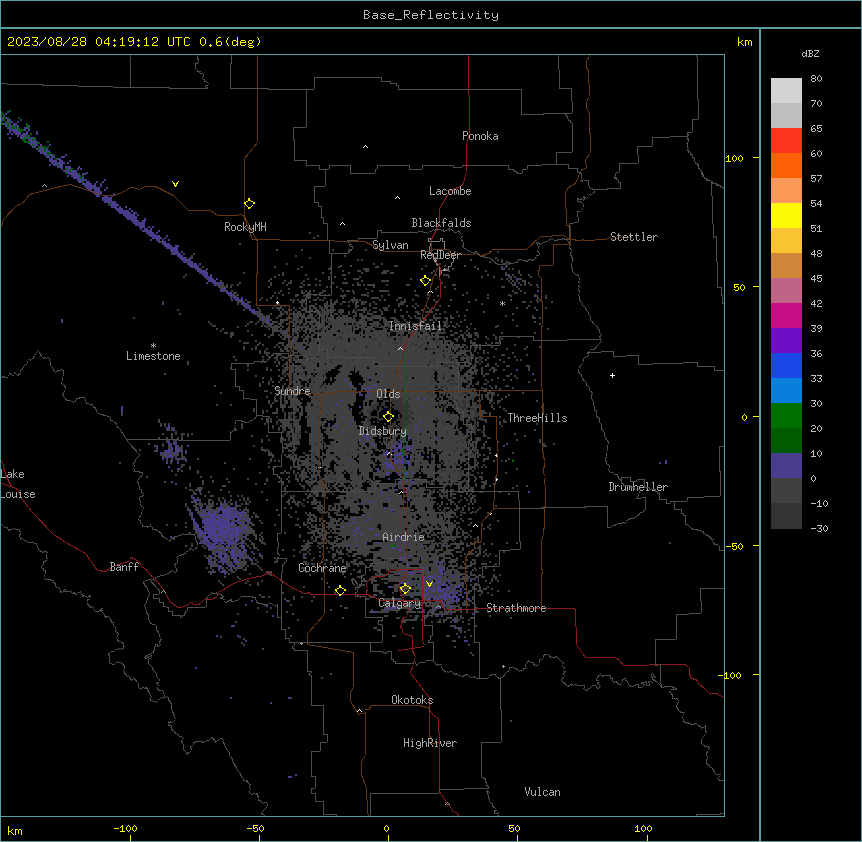862x842 pixels.
Task: Select the yellow 54 dBZ legend swatch
Action: pos(786,215)
